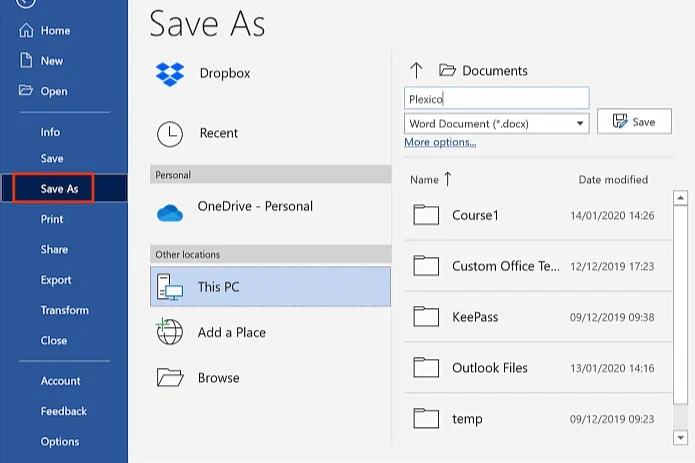Open the Transform page
Viewport: 695px width, 463px height.
click(x=64, y=310)
